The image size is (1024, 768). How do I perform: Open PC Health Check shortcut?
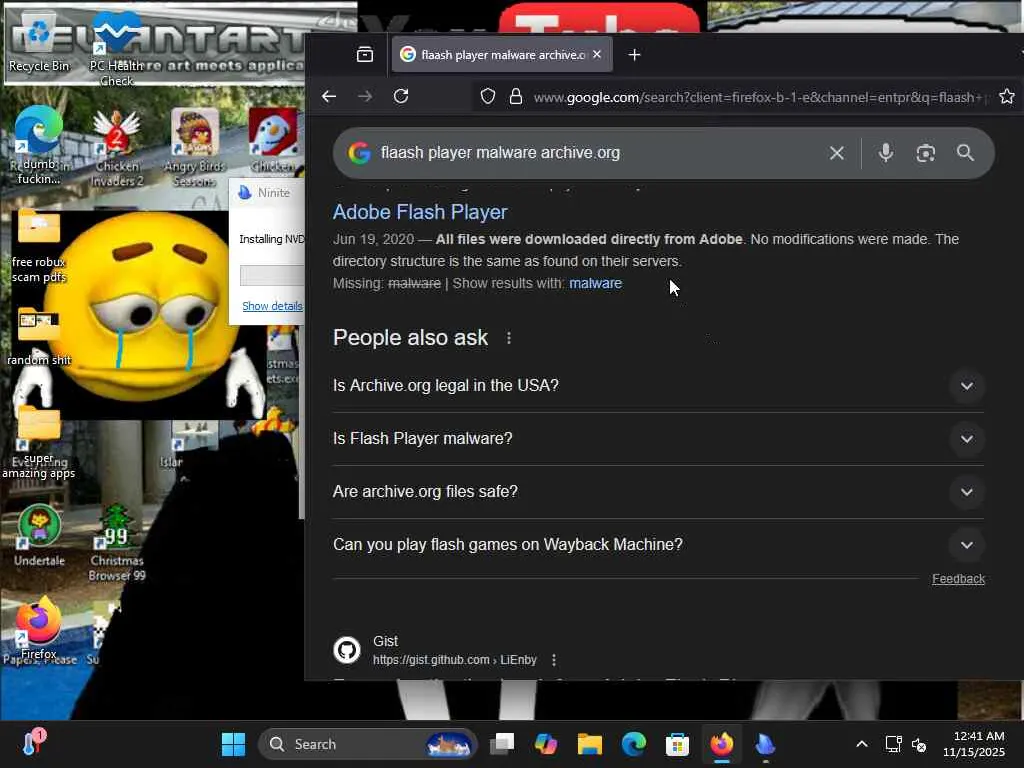click(x=116, y=47)
